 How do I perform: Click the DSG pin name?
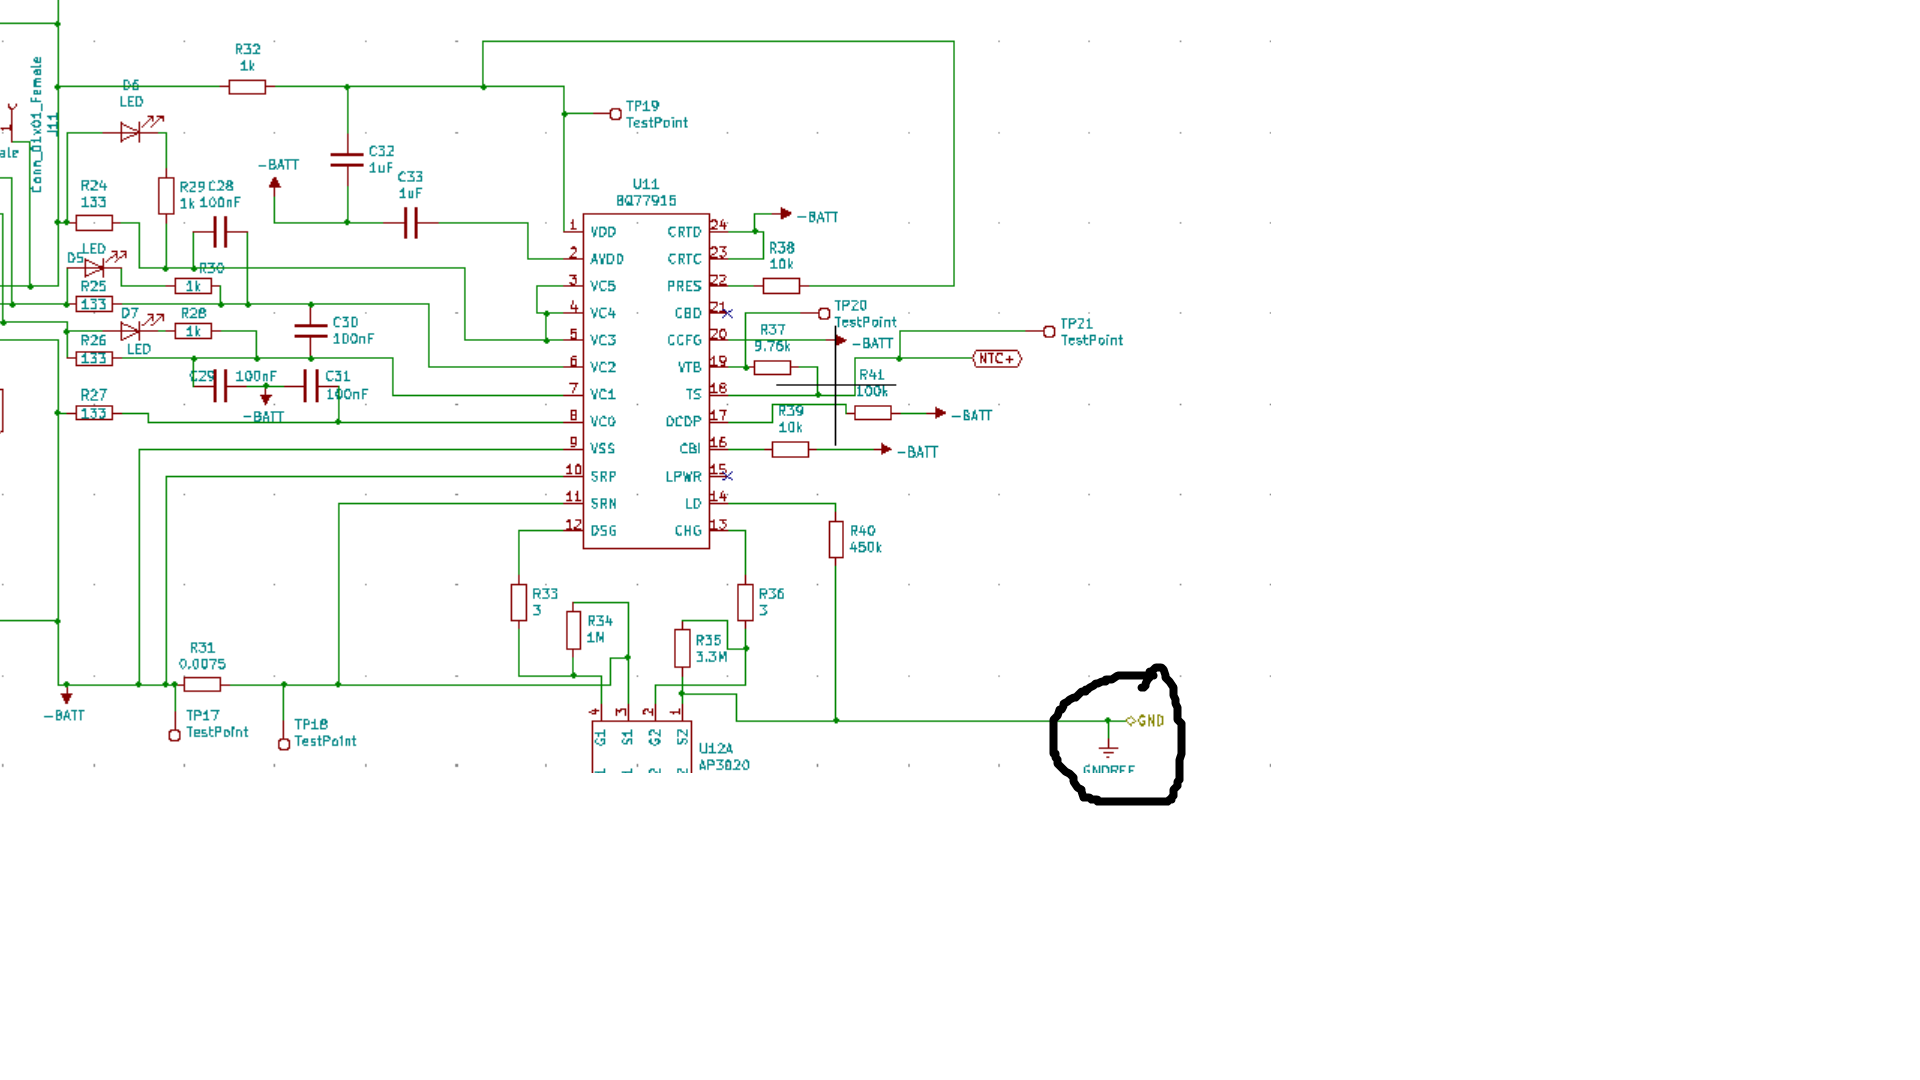pyautogui.click(x=603, y=531)
